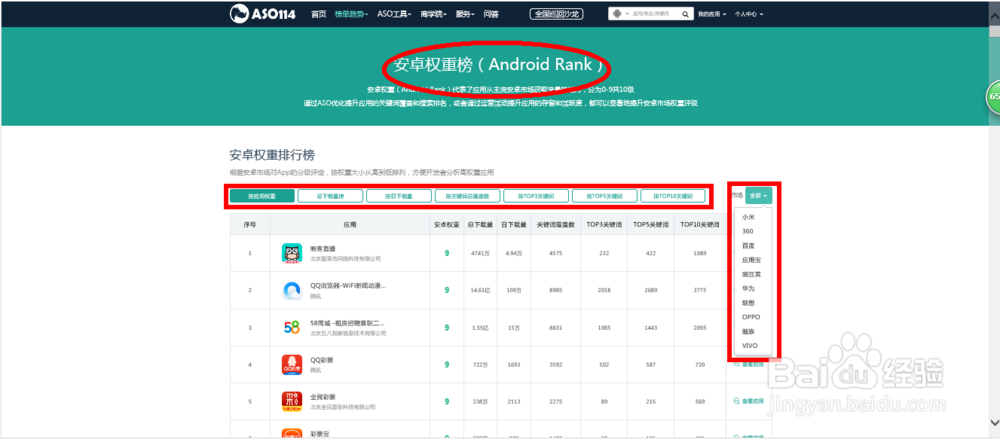Image resolution: width=1000 pixels, height=439 pixels.
Task: Click the 8985 keyword coverage cell
Action: pyautogui.click(x=555, y=290)
